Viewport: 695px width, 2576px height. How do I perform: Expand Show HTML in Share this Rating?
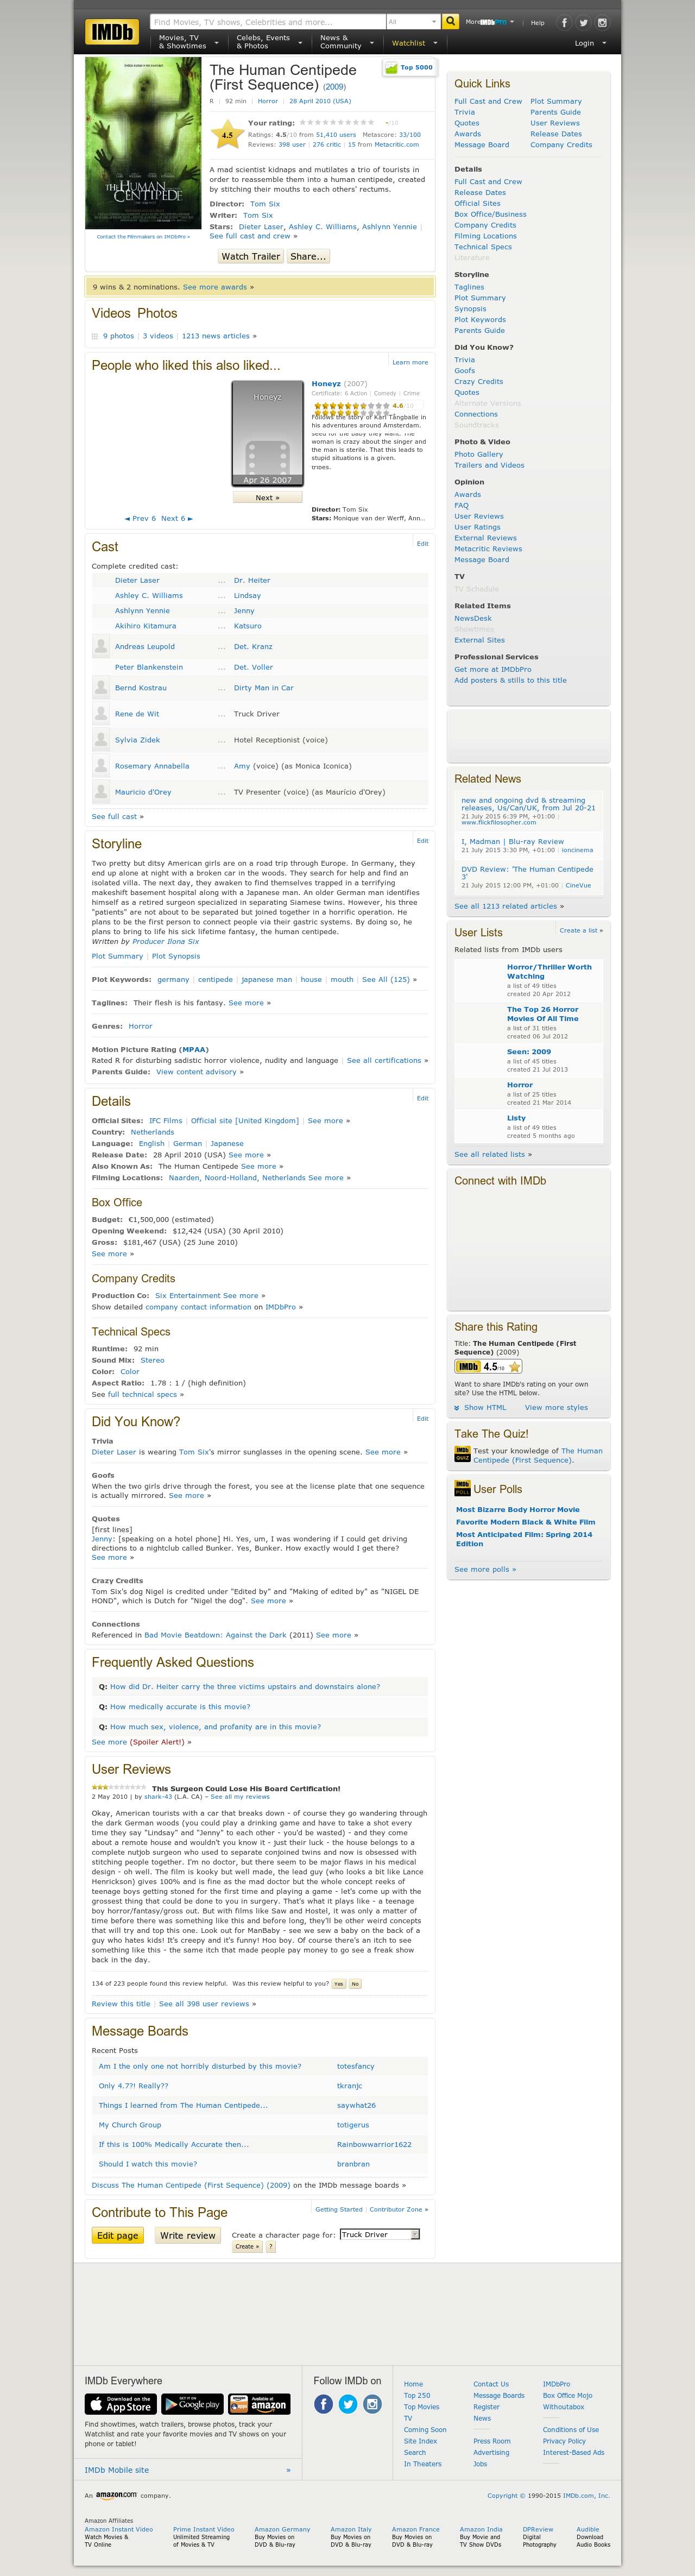click(480, 1407)
